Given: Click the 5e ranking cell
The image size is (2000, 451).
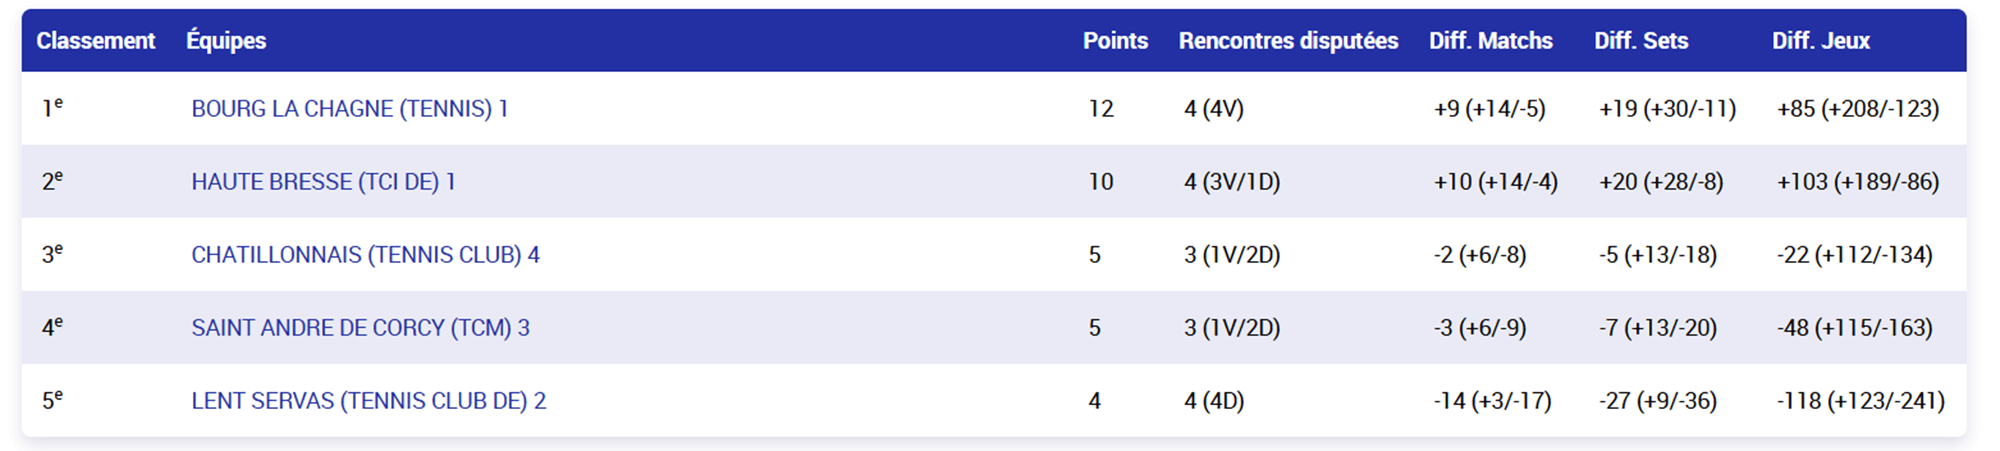Looking at the screenshot, I should [52, 401].
